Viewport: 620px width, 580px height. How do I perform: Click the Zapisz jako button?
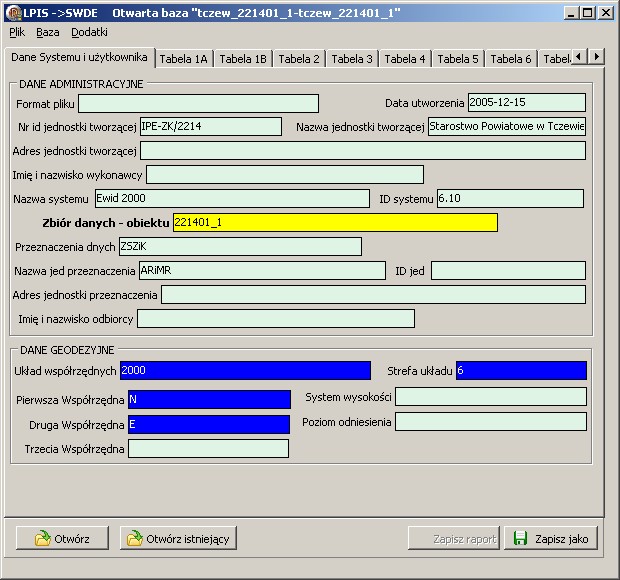[551, 538]
